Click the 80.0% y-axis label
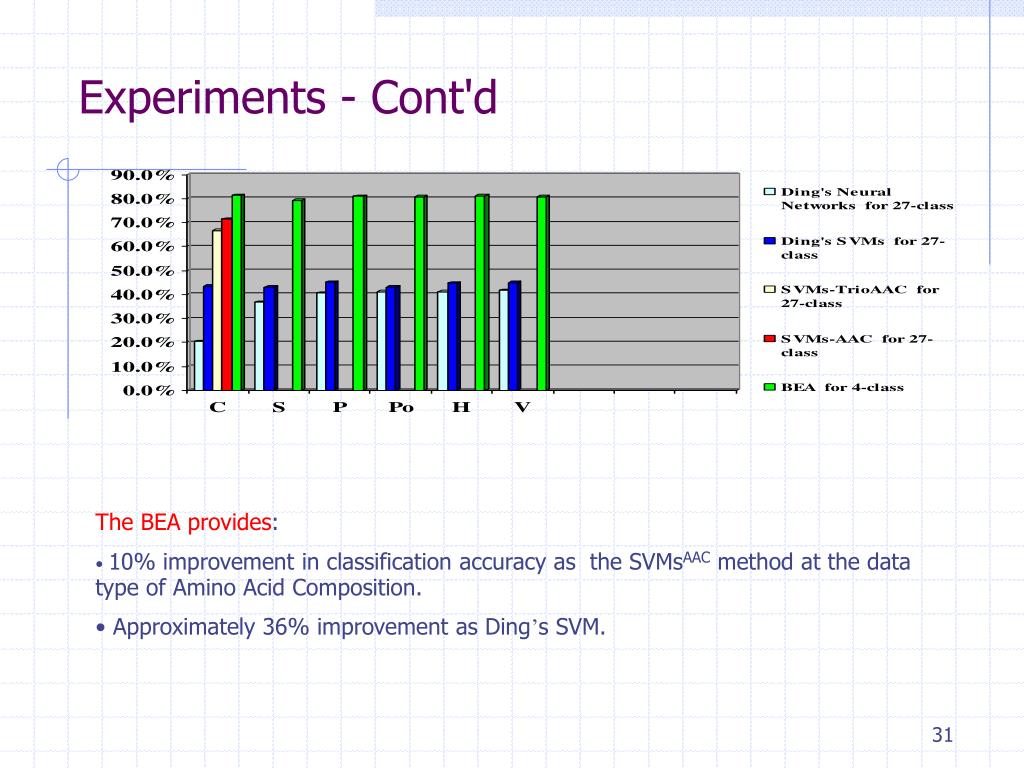The width and height of the screenshot is (1024, 768). (x=142, y=199)
